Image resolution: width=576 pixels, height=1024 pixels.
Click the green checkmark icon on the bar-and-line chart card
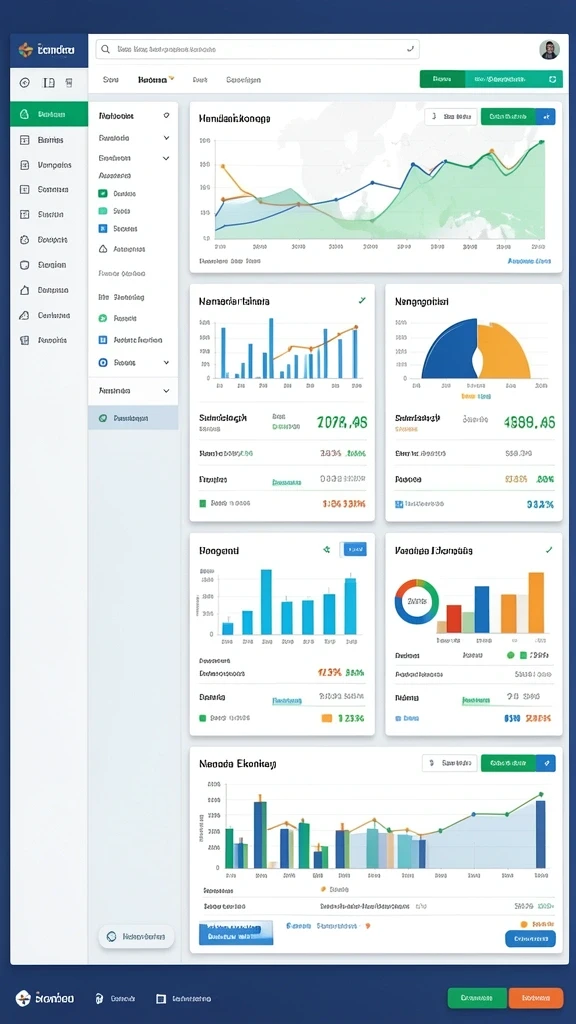tap(362, 301)
